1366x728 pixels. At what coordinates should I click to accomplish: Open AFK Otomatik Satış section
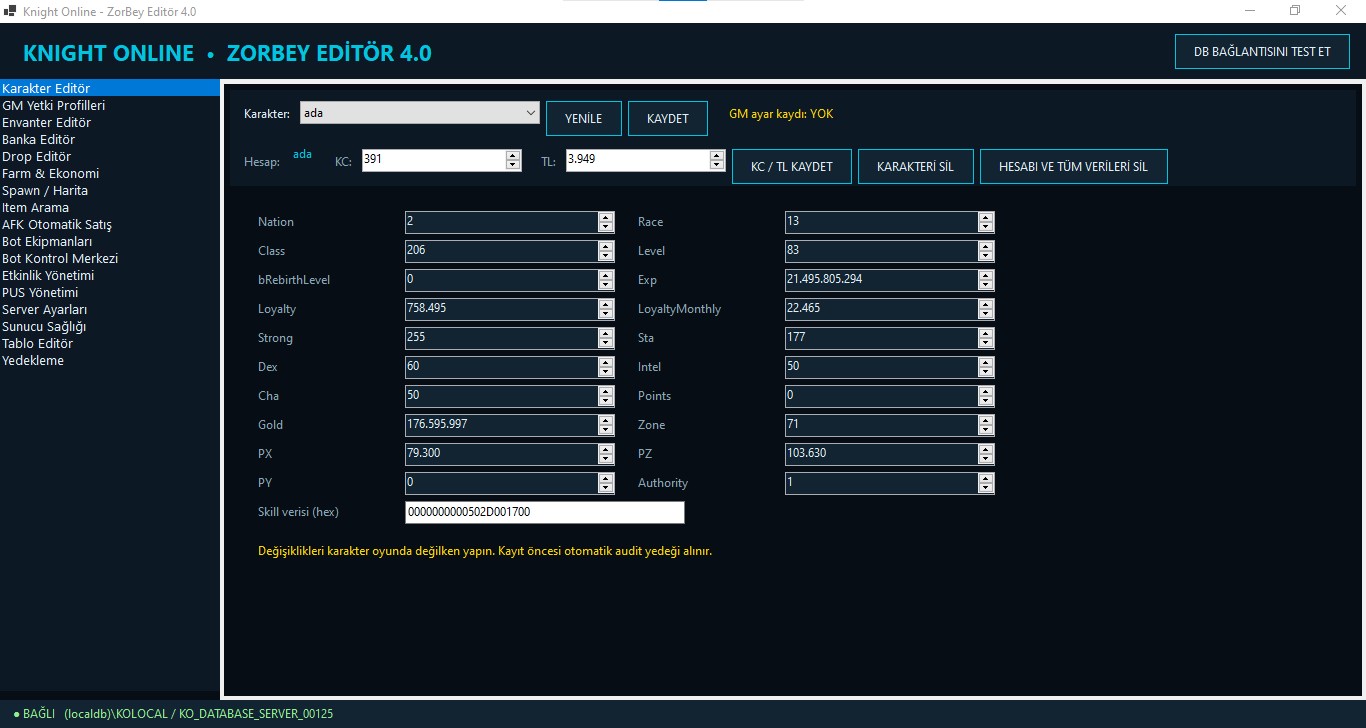click(x=110, y=225)
